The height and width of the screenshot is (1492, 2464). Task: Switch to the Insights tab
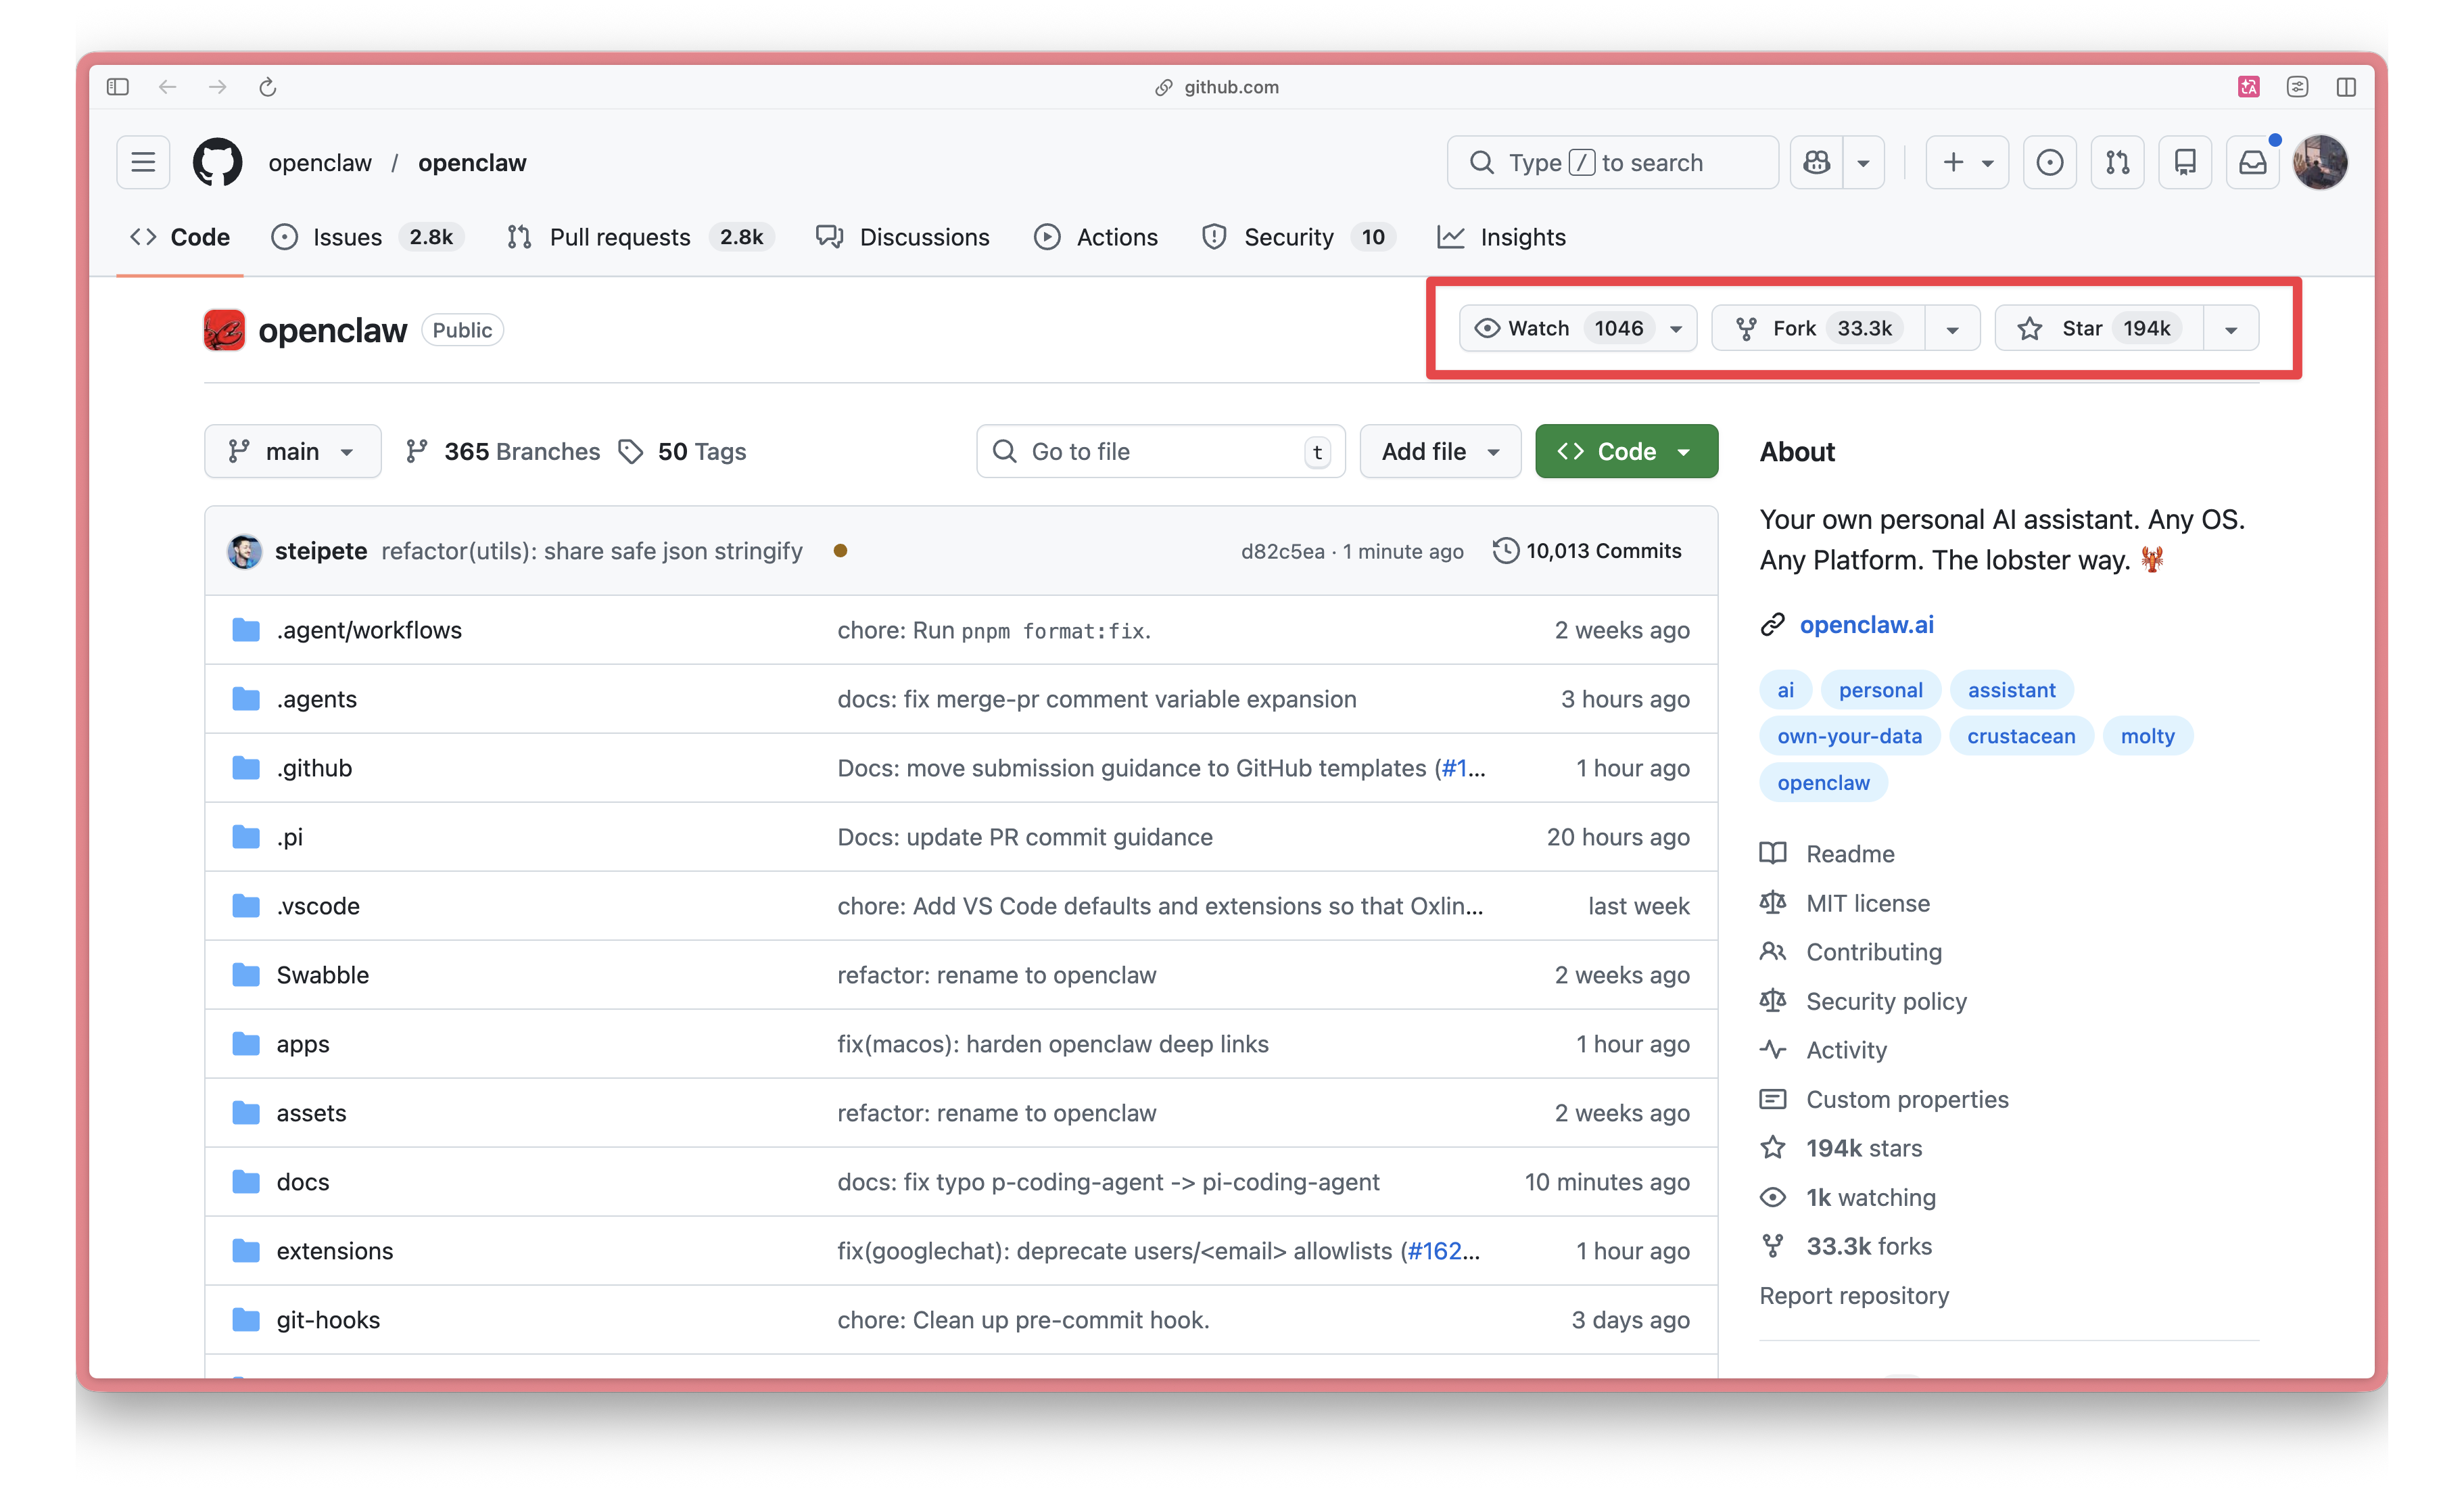point(1501,237)
